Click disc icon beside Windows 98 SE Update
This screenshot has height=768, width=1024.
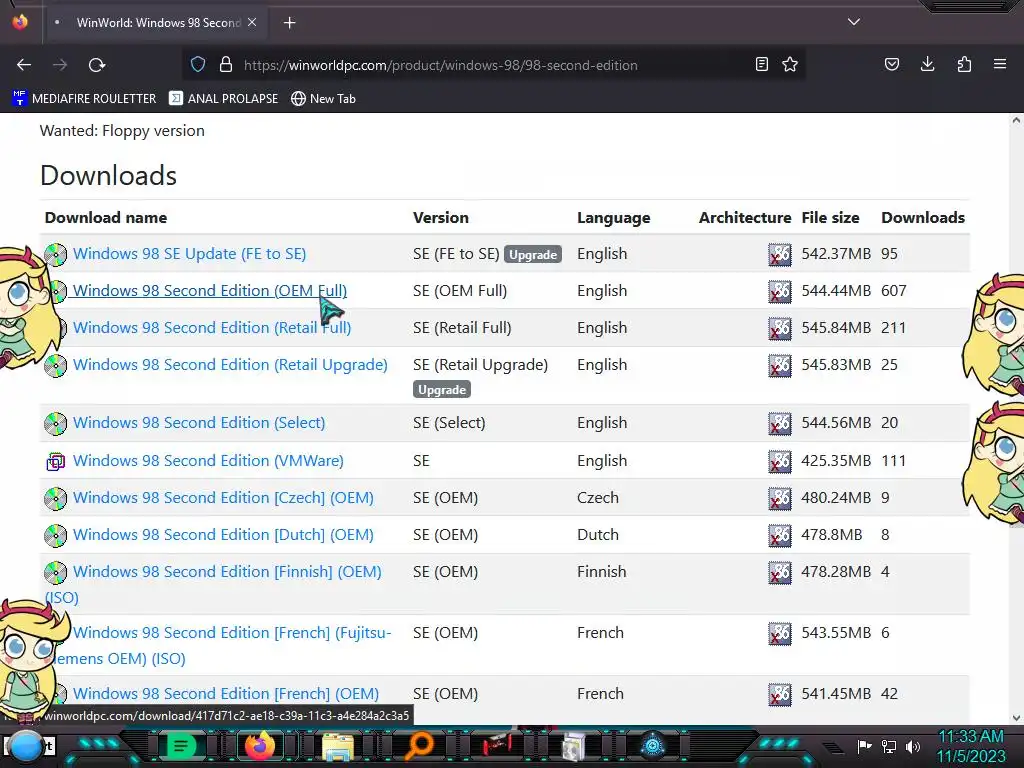point(56,255)
